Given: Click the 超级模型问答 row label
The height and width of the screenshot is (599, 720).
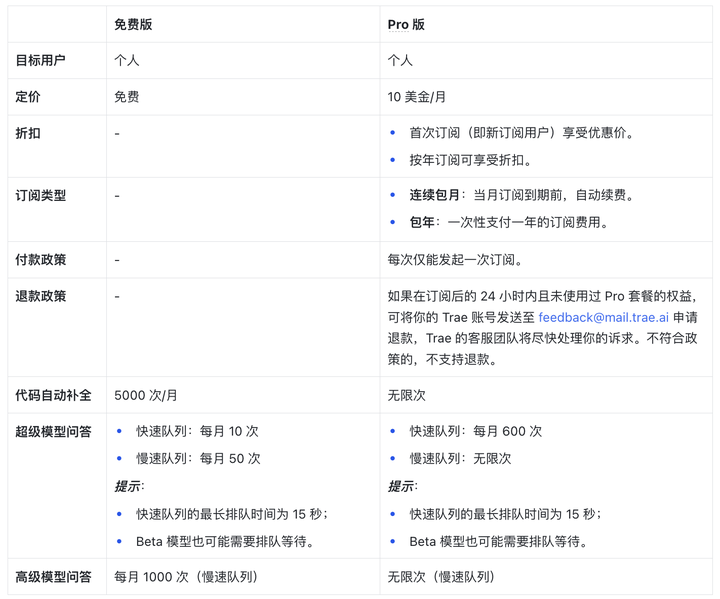Looking at the screenshot, I should [53, 431].
